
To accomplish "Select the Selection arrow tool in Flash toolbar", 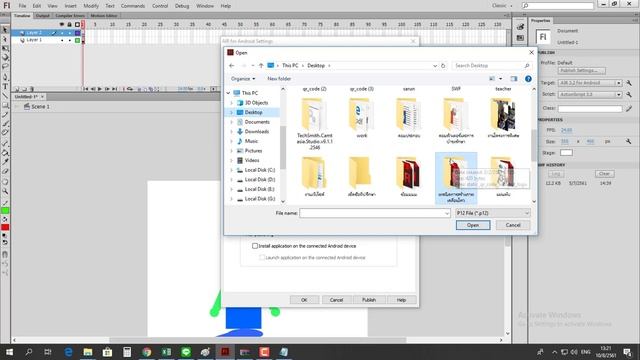I will point(5,29).
